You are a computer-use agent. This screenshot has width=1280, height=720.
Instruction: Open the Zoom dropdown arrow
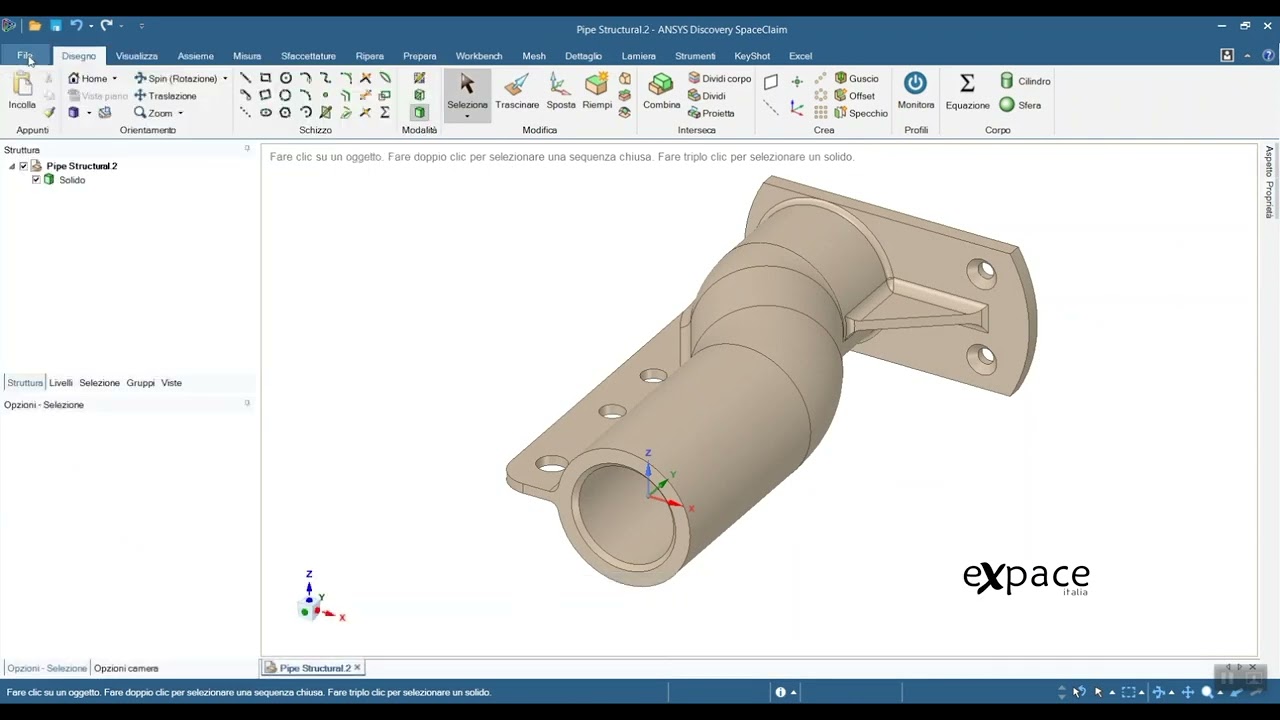point(180,113)
